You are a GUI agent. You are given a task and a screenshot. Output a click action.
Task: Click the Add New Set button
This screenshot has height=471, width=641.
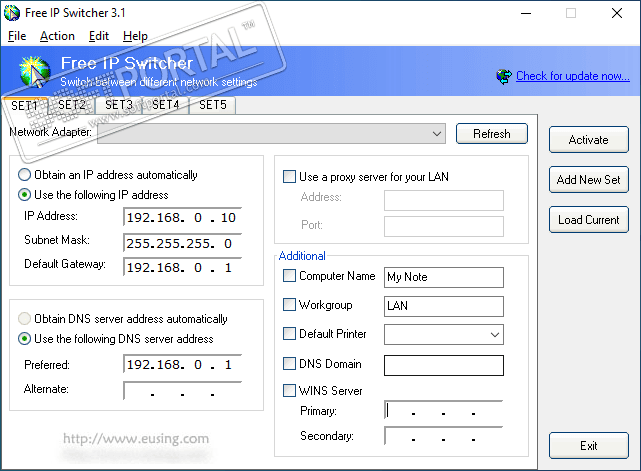[589, 179]
